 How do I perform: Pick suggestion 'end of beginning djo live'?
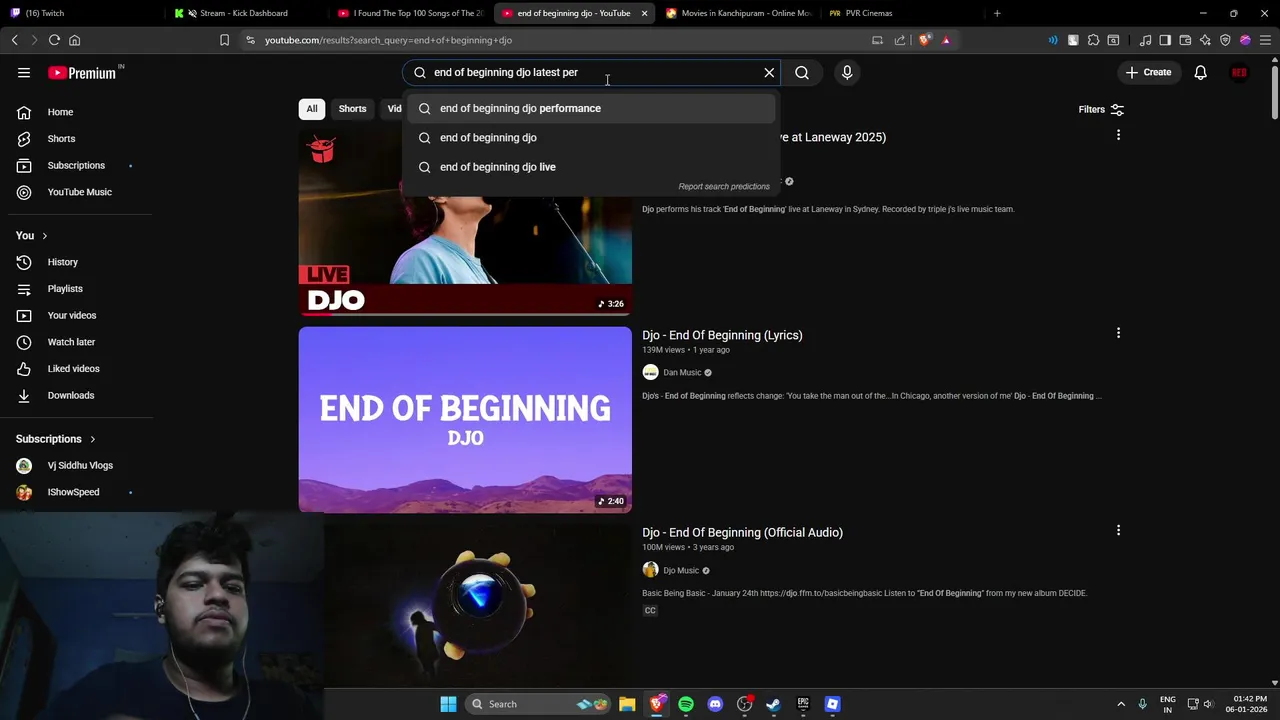[591, 167]
